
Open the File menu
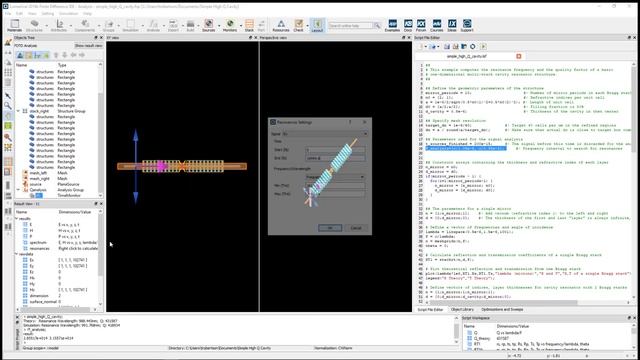click(8, 13)
